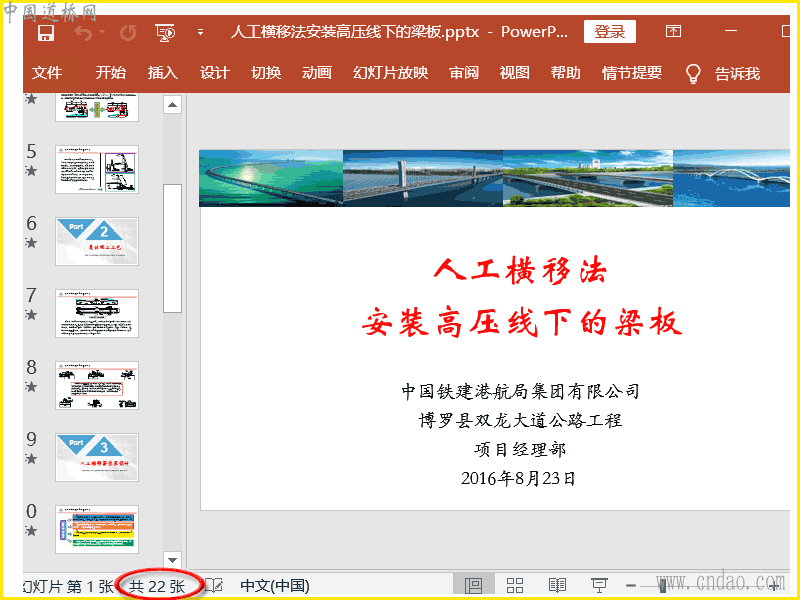The width and height of the screenshot is (800, 600).
Task: Click the thumbnail pane scrollbar thumb
Action: pyautogui.click(x=172, y=248)
